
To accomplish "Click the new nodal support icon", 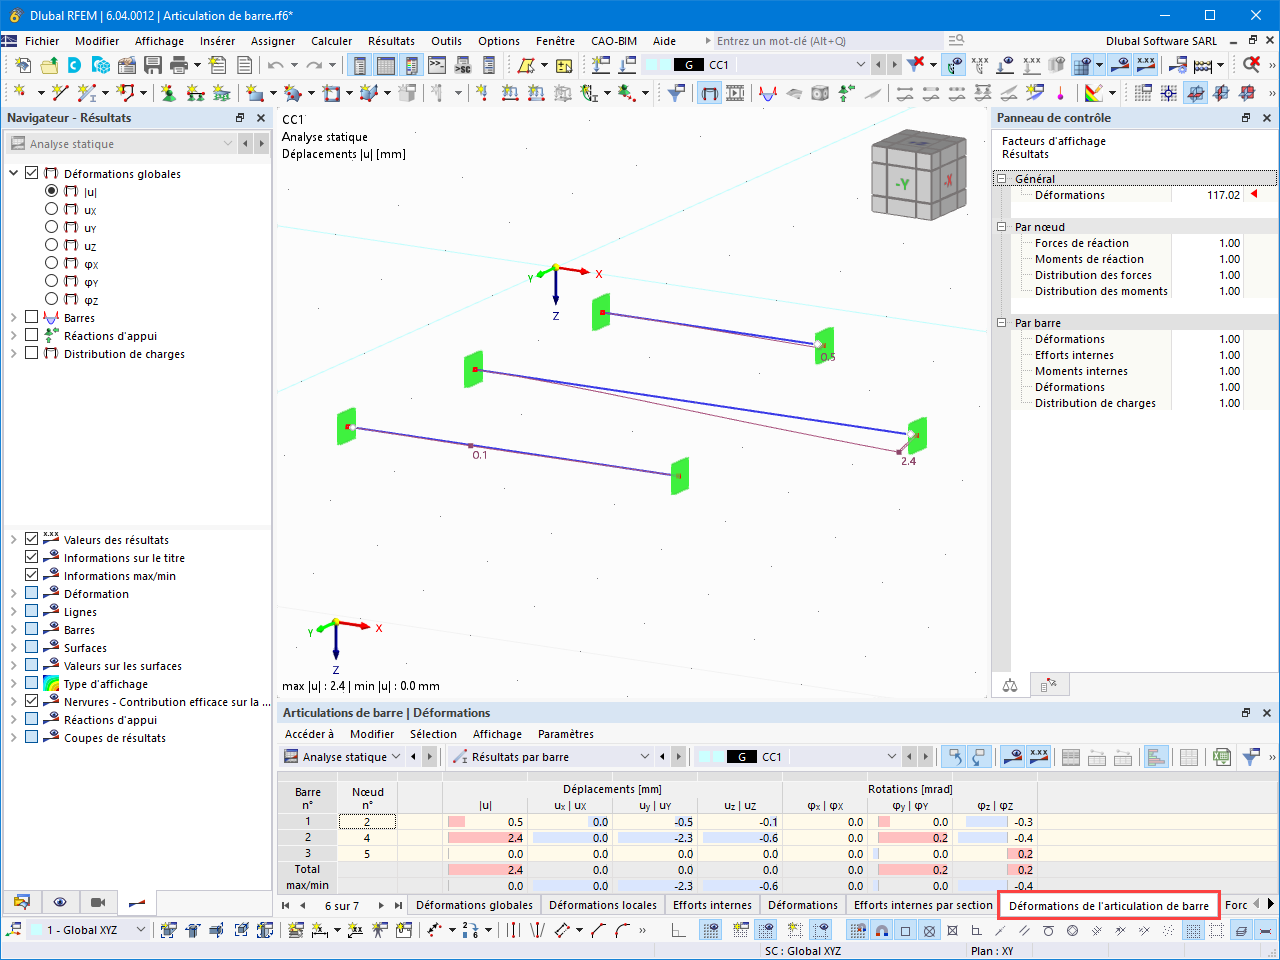I will [168, 93].
